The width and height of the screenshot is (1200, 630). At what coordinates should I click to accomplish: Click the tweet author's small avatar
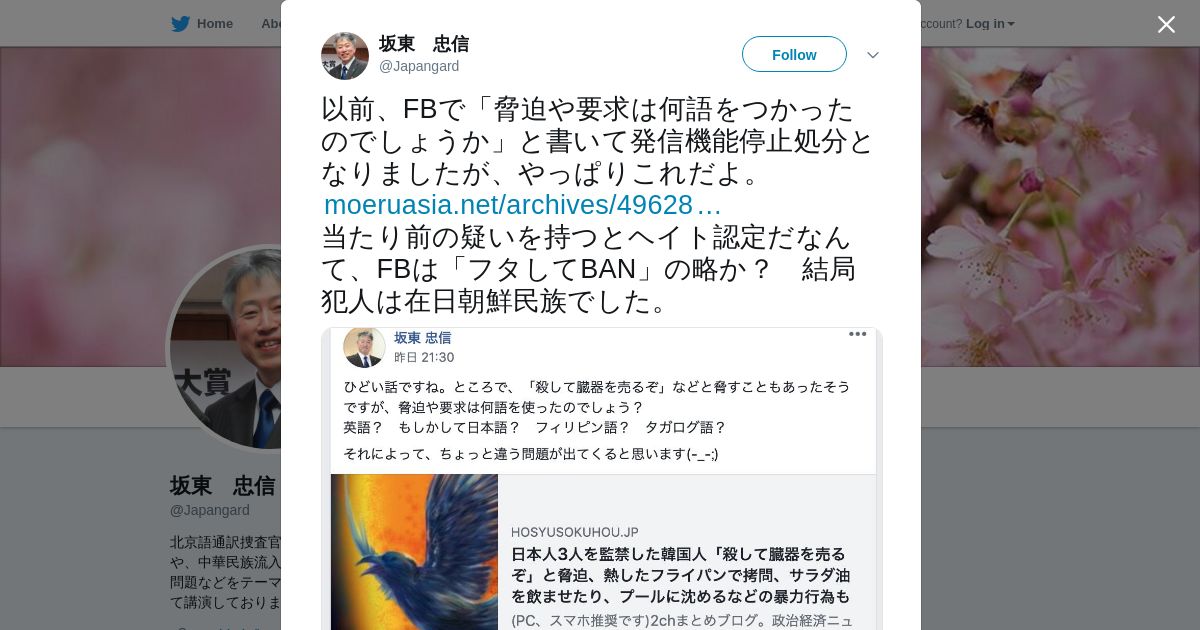tap(345, 56)
